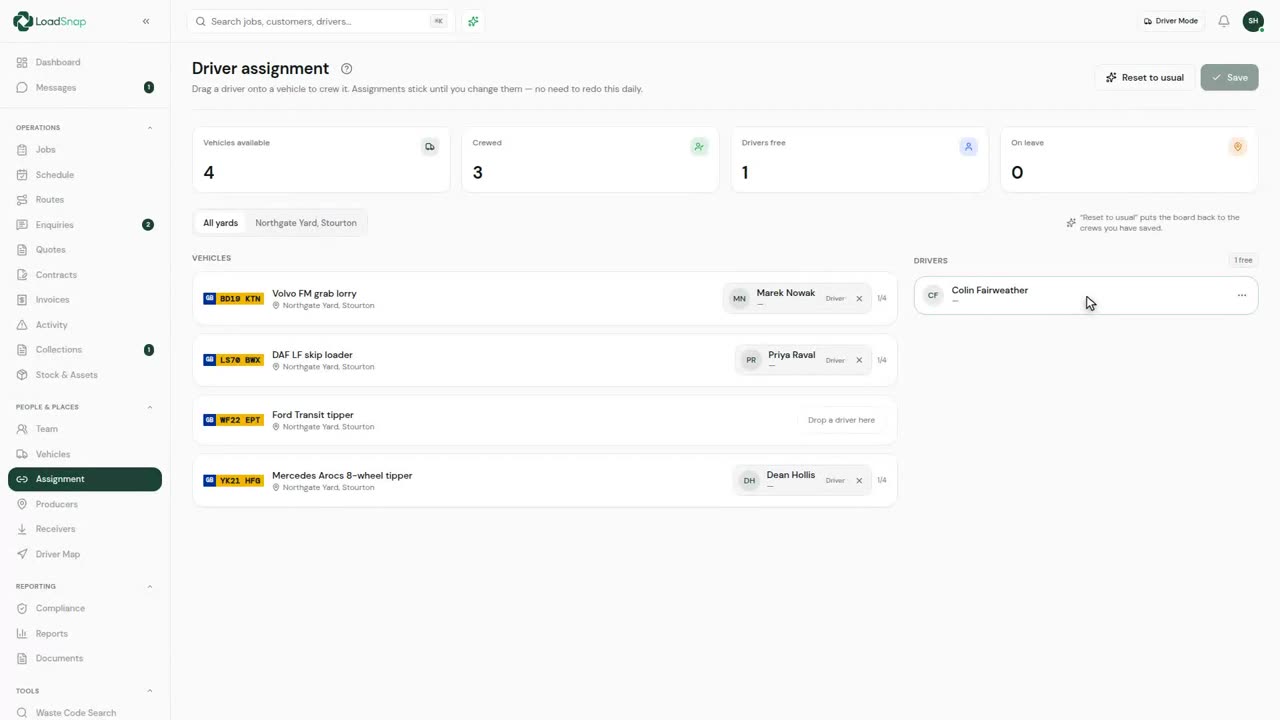
Task: Click the Drop a driver here slot
Action: [x=841, y=420]
